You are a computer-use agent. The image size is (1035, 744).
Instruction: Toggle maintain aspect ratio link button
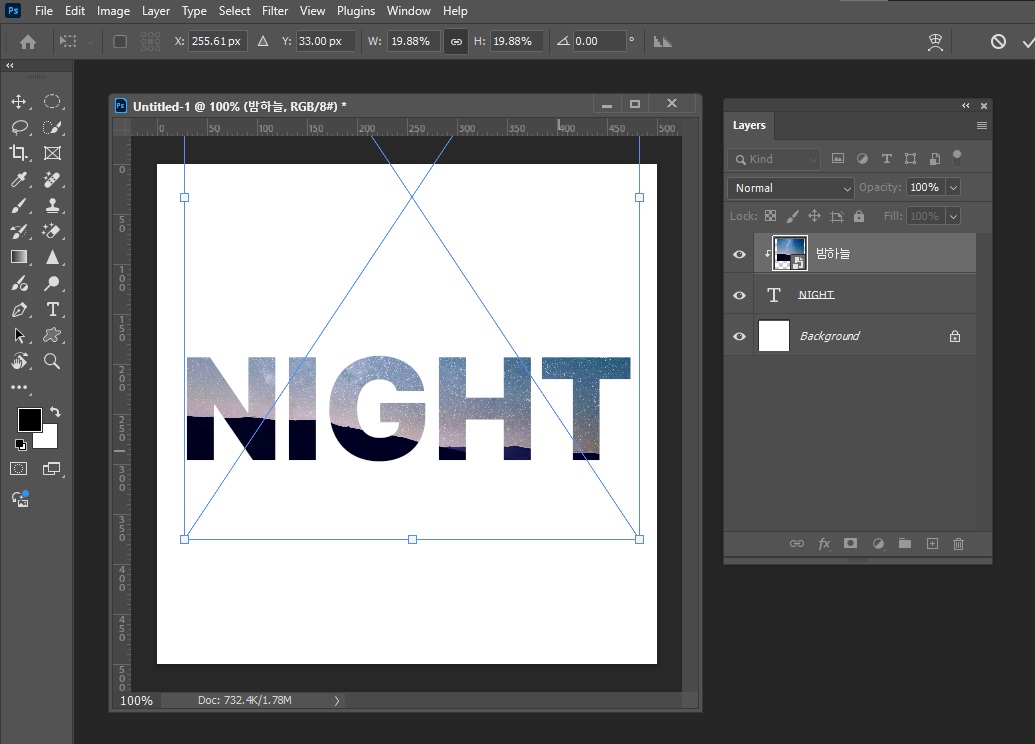pyautogui.click(x=456, y=42)
